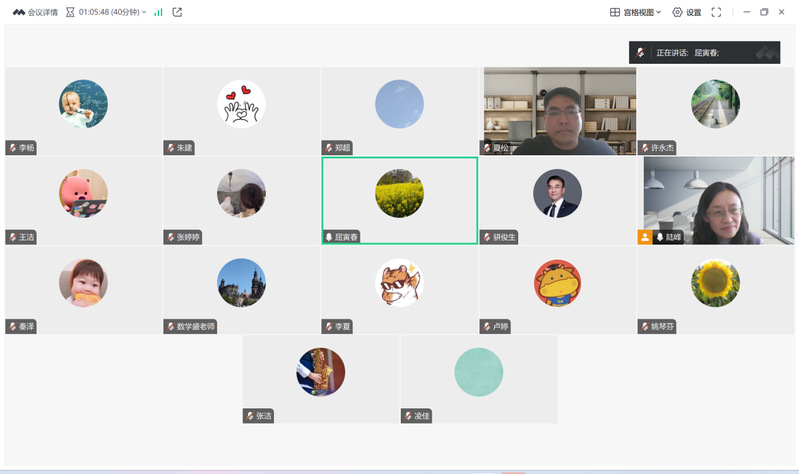Screen dimensions: 799x474
Task: Select 夏松's video tile
Action: click(559, 110)
